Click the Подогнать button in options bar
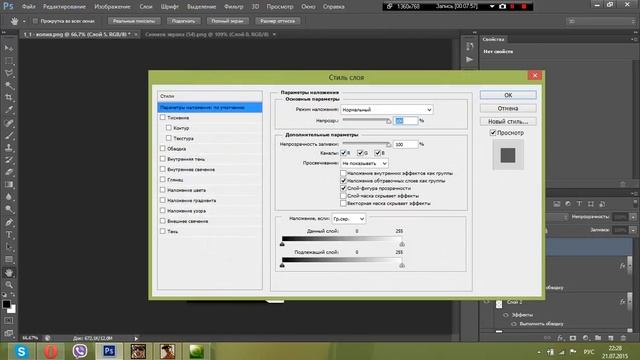Viewport: 640px width, 360px height. (183, 21)
